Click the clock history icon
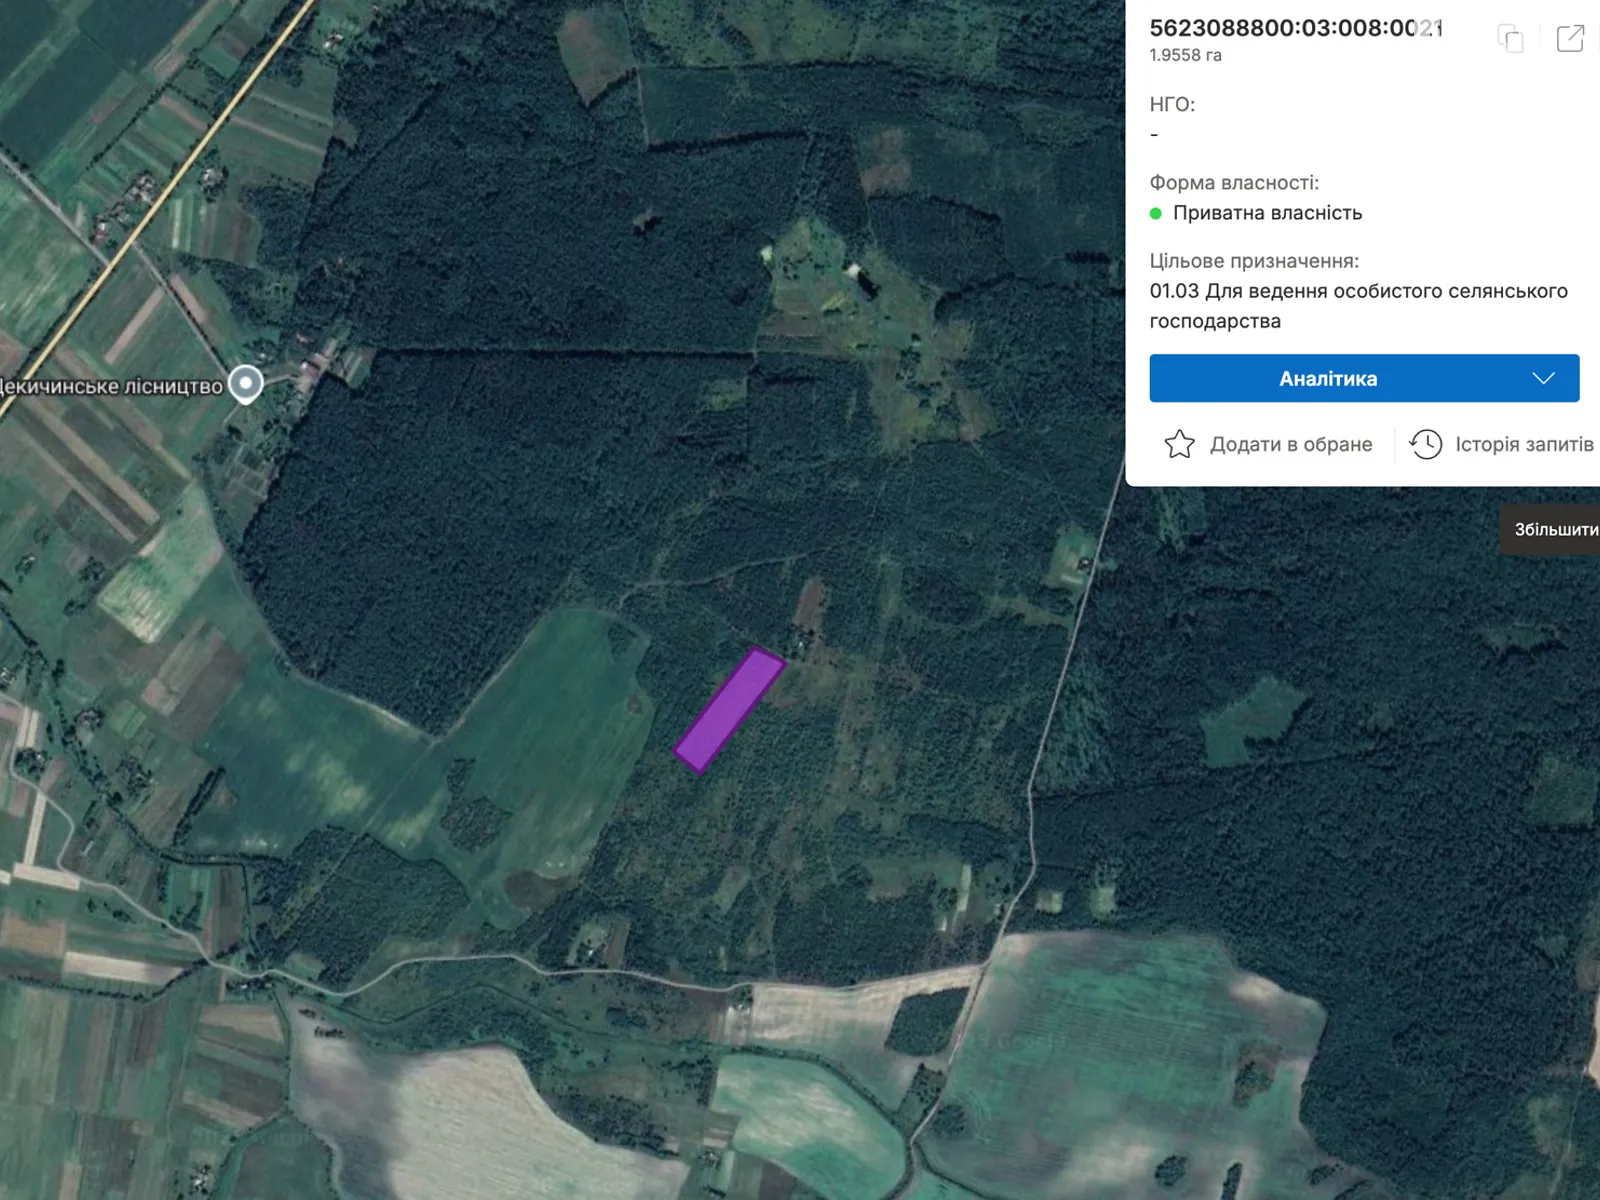 coord(1425,444)
